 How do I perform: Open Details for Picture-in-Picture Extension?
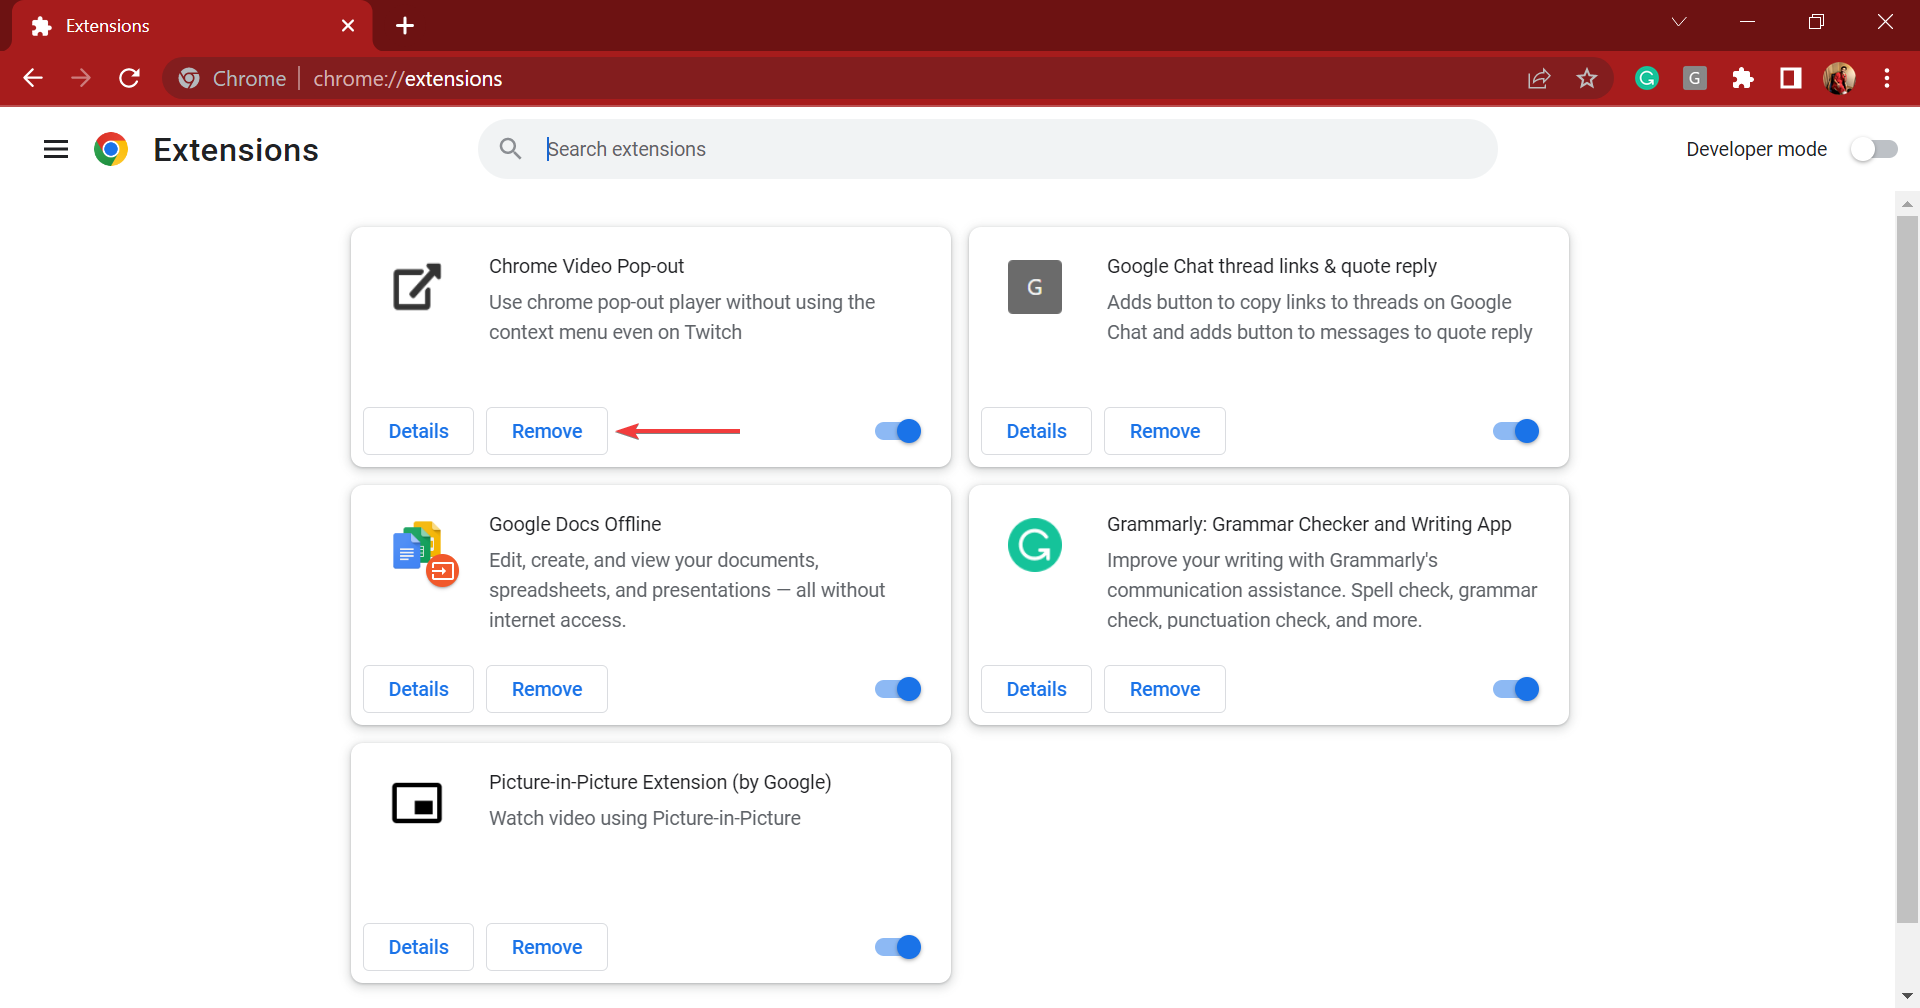tap(418, 947)
